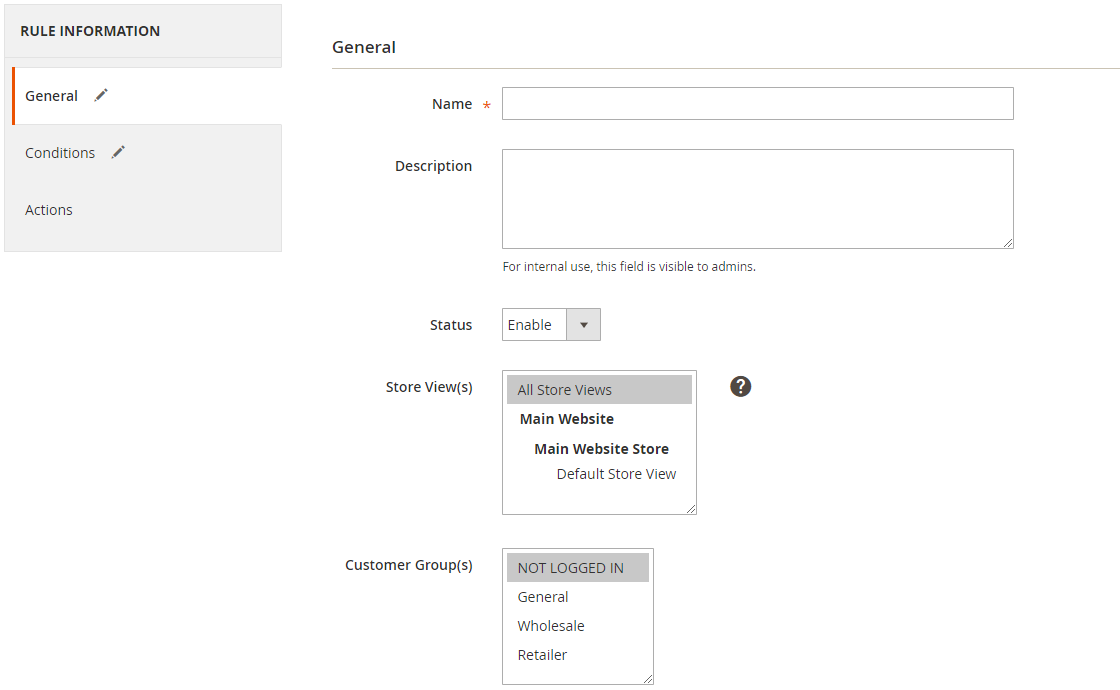Switch to the Conditions tab

pyautogui.click(x=60, y=153)
